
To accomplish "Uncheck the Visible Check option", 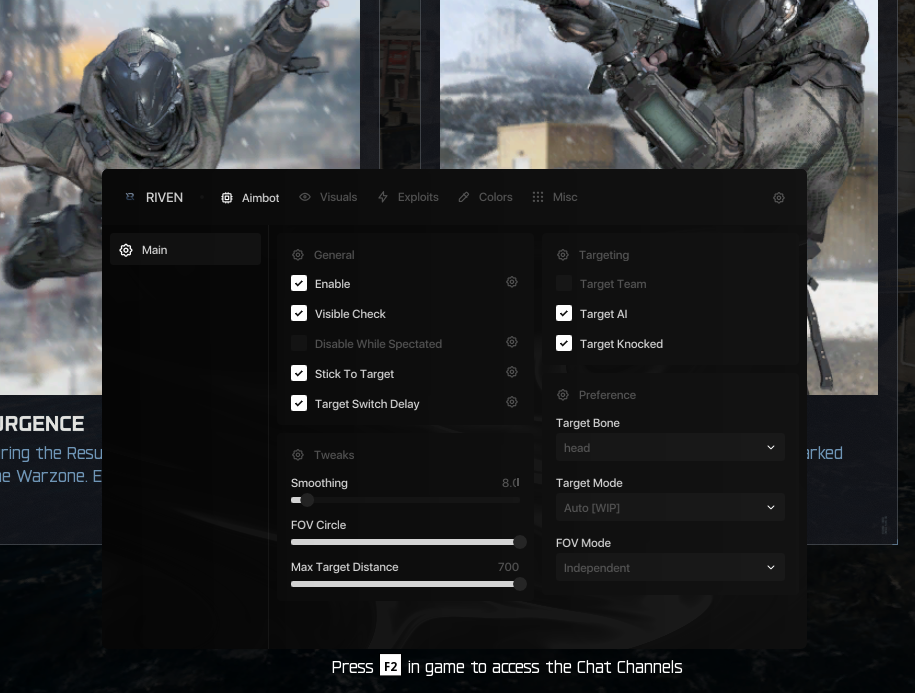I will [299, 313].
